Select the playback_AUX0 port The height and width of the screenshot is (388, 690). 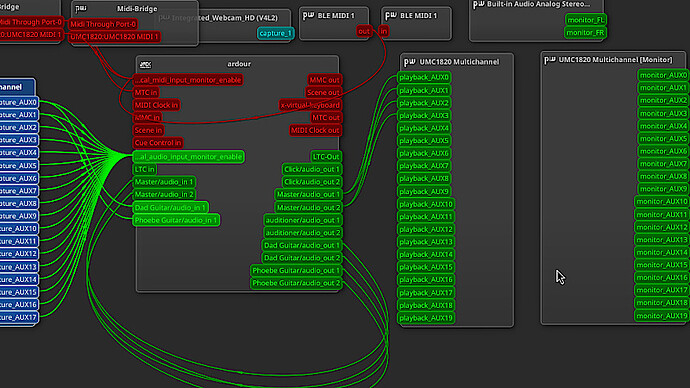point(424,77)
